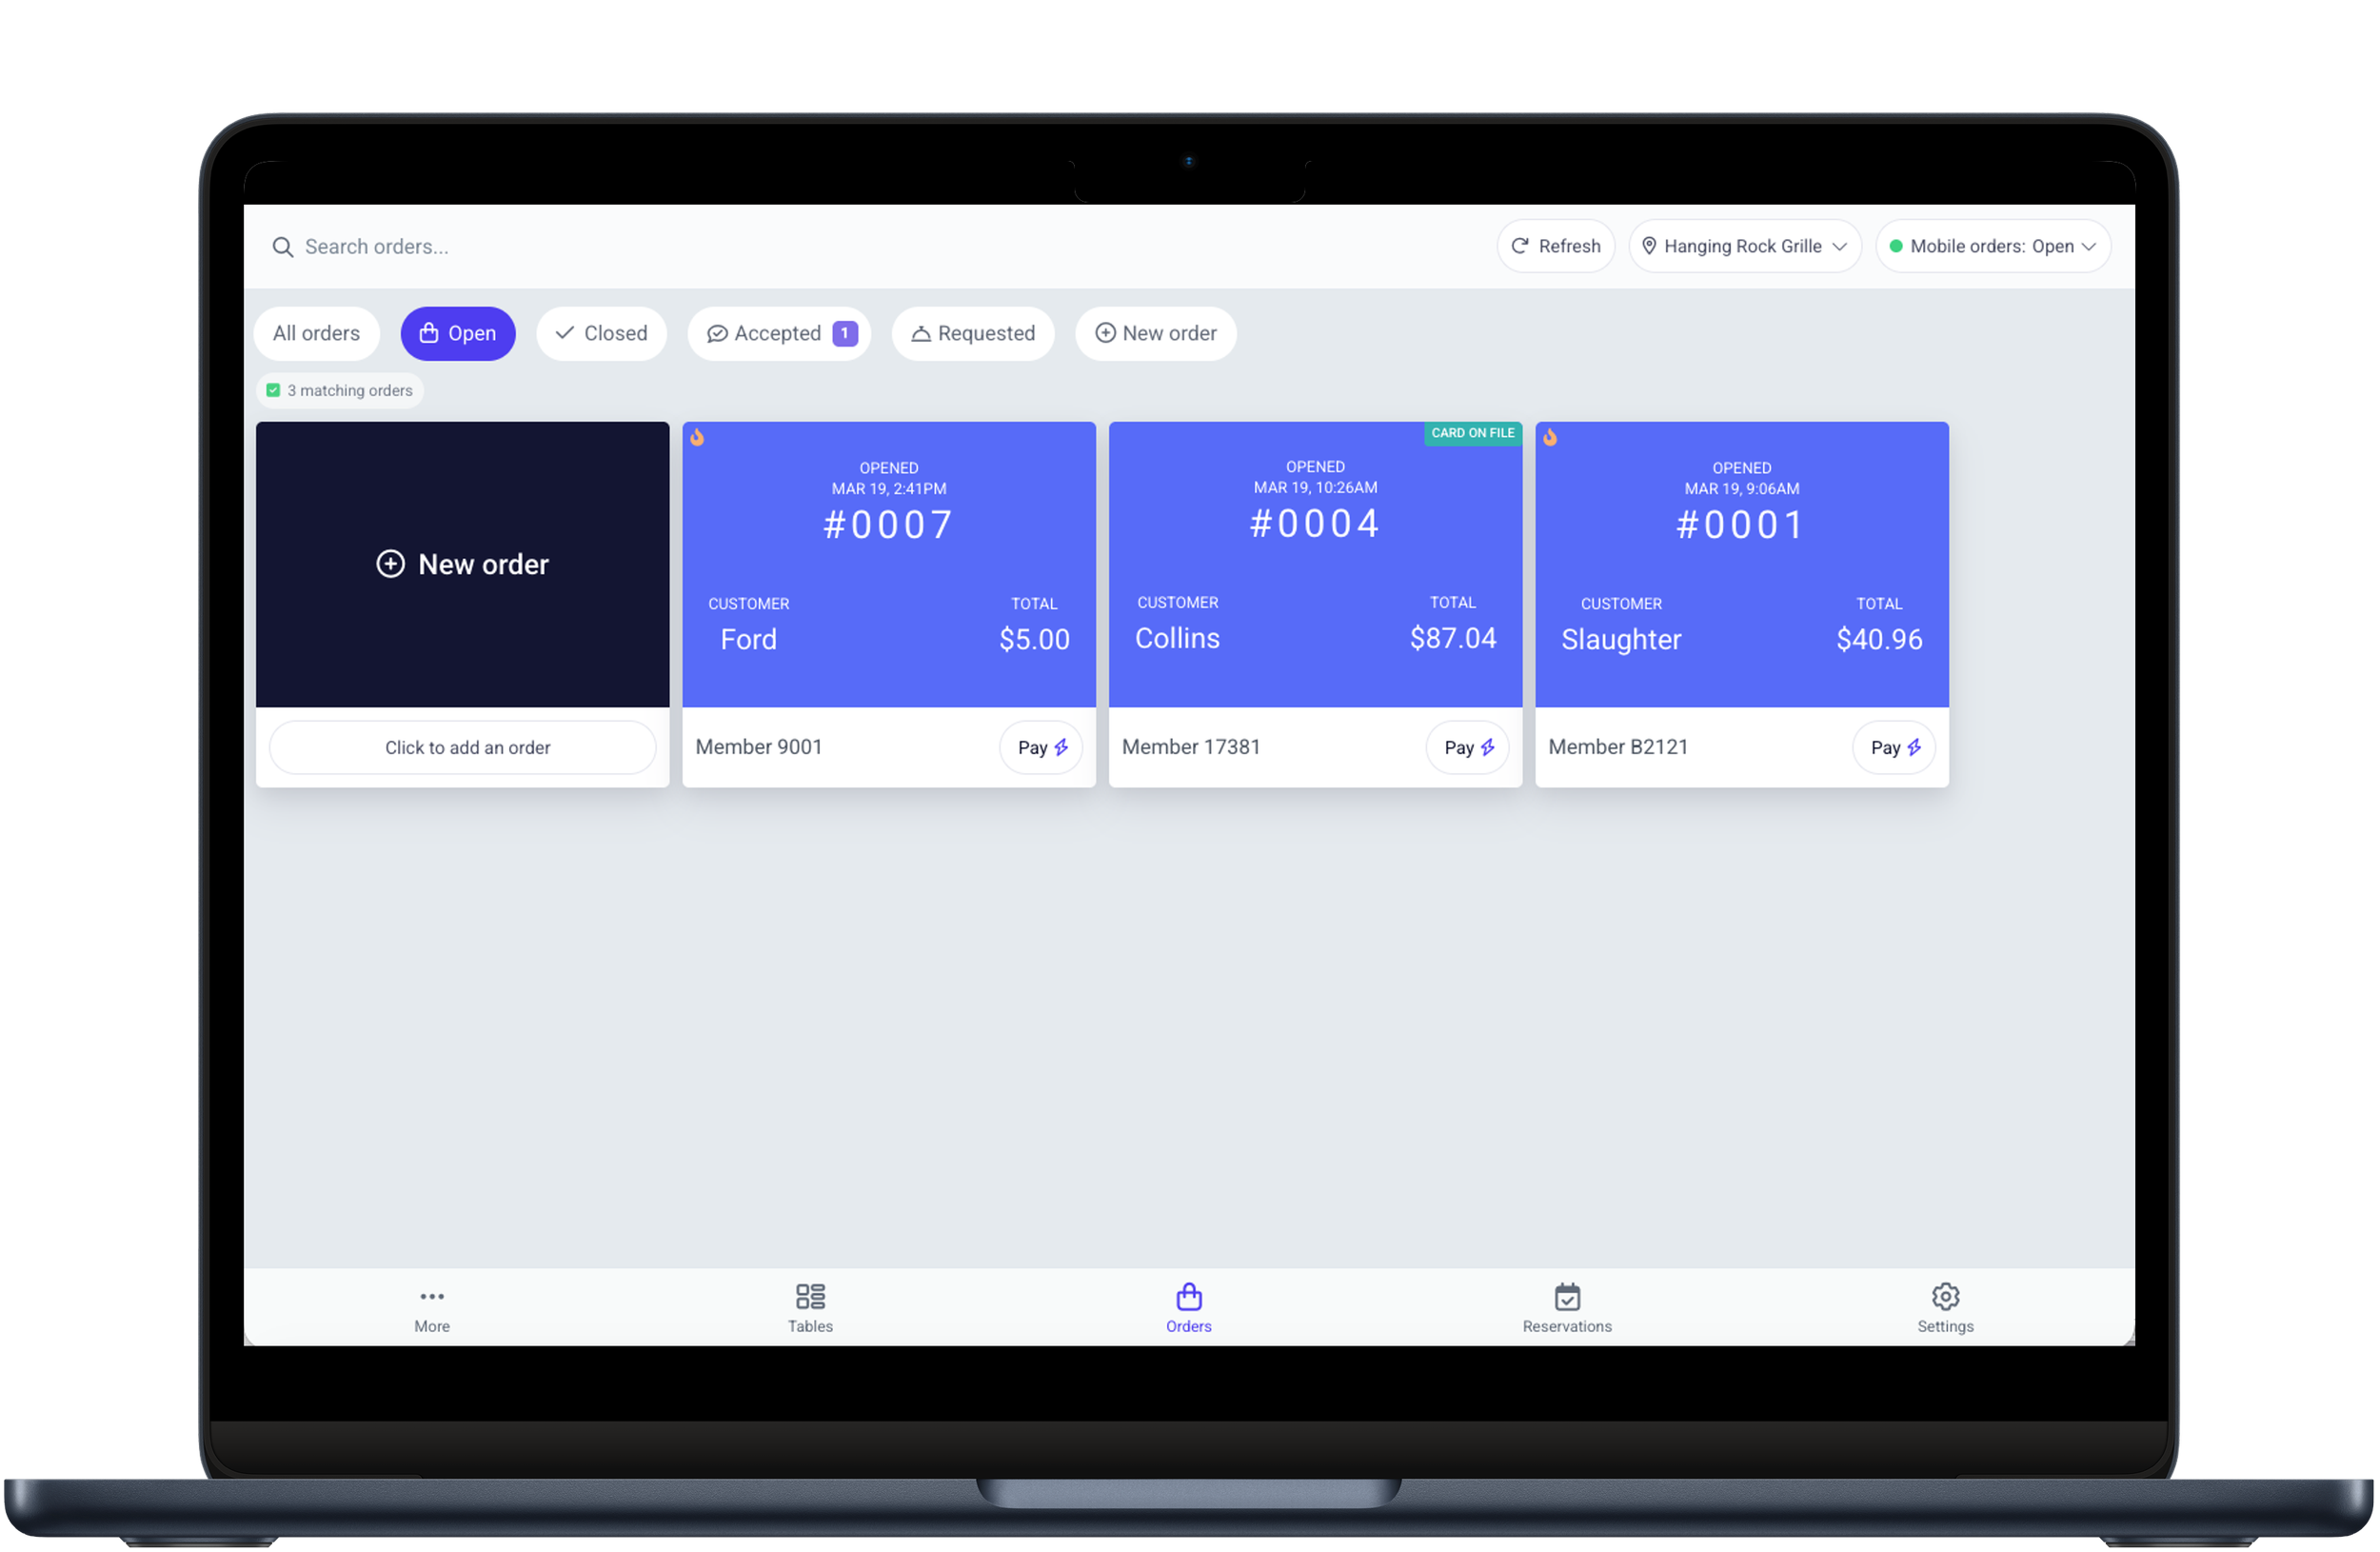
Task: Click the search magnifier icon
Action: click(x=283, y=247)
